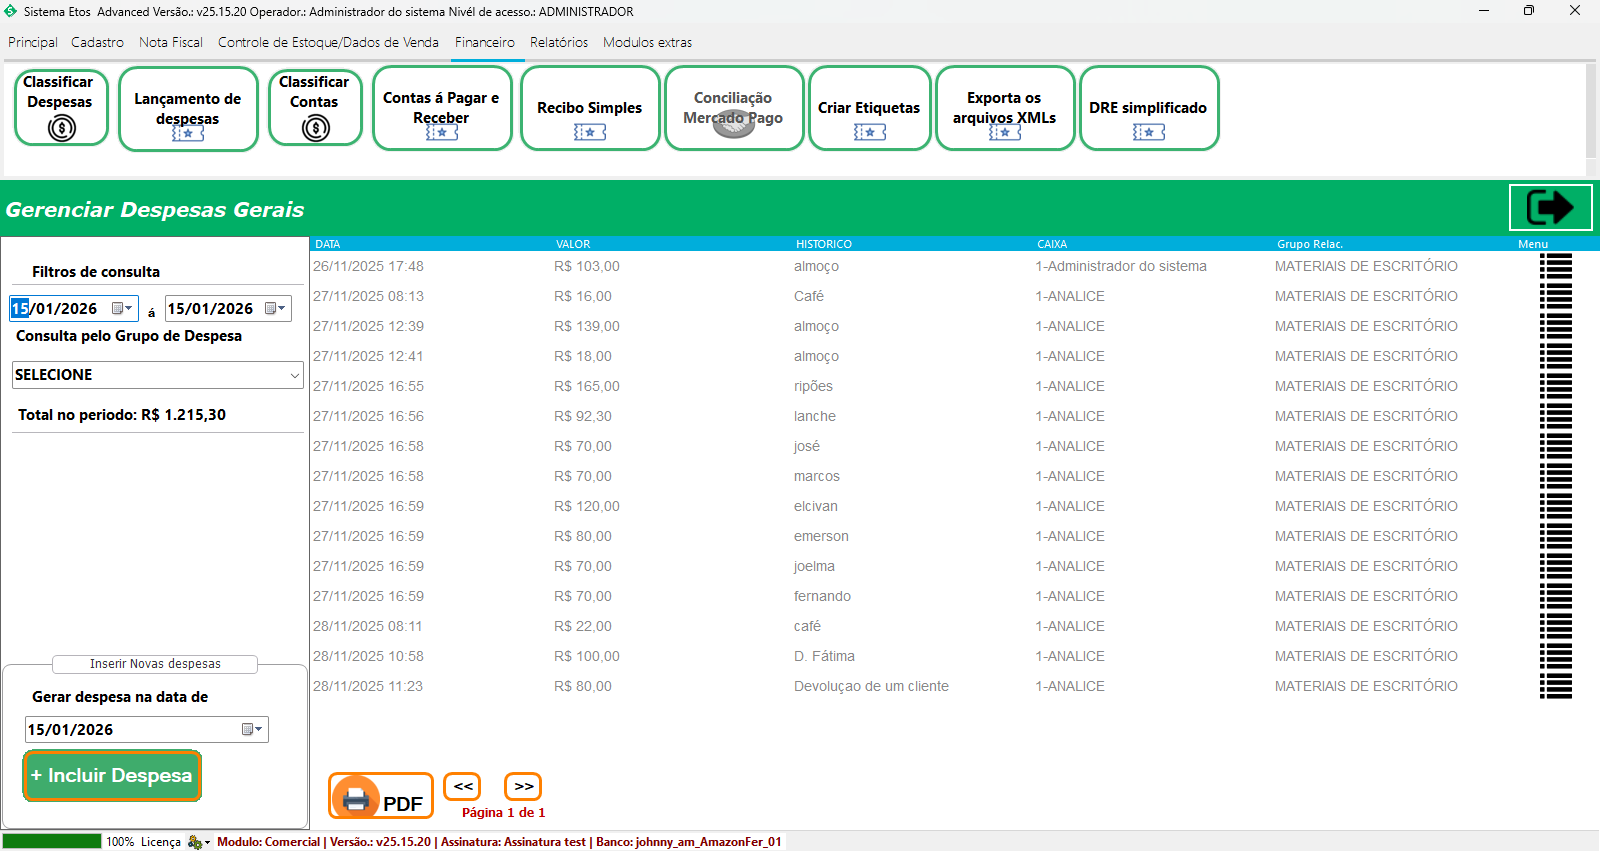Open Conciliação Mercado Pago
The image size is (1600, 852).
click(x=733, y=109)
